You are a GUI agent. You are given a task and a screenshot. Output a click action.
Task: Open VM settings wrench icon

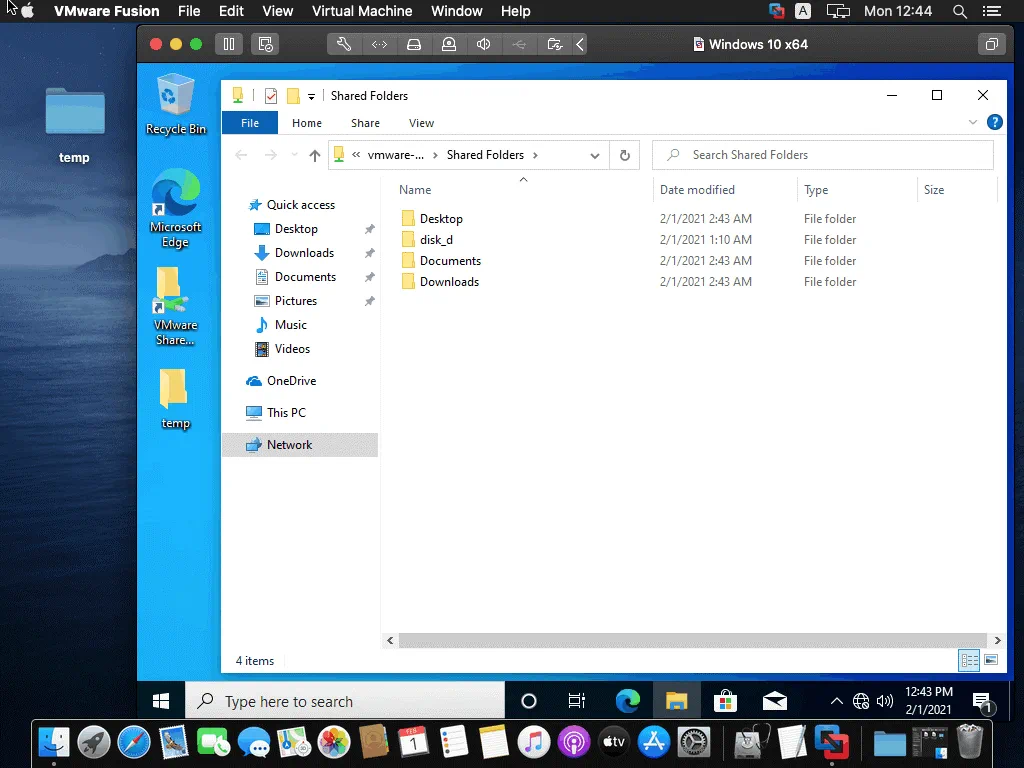click(x=344, y=44)
